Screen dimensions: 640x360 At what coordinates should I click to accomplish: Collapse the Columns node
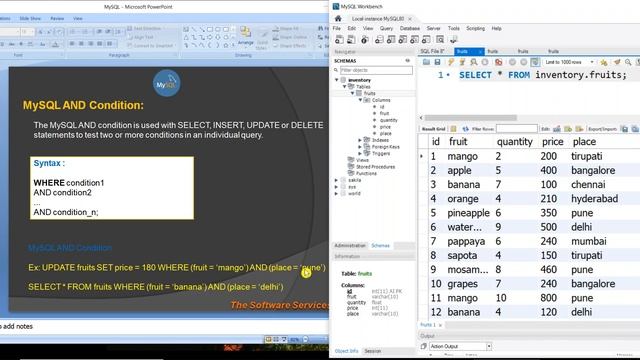(360, 100)
